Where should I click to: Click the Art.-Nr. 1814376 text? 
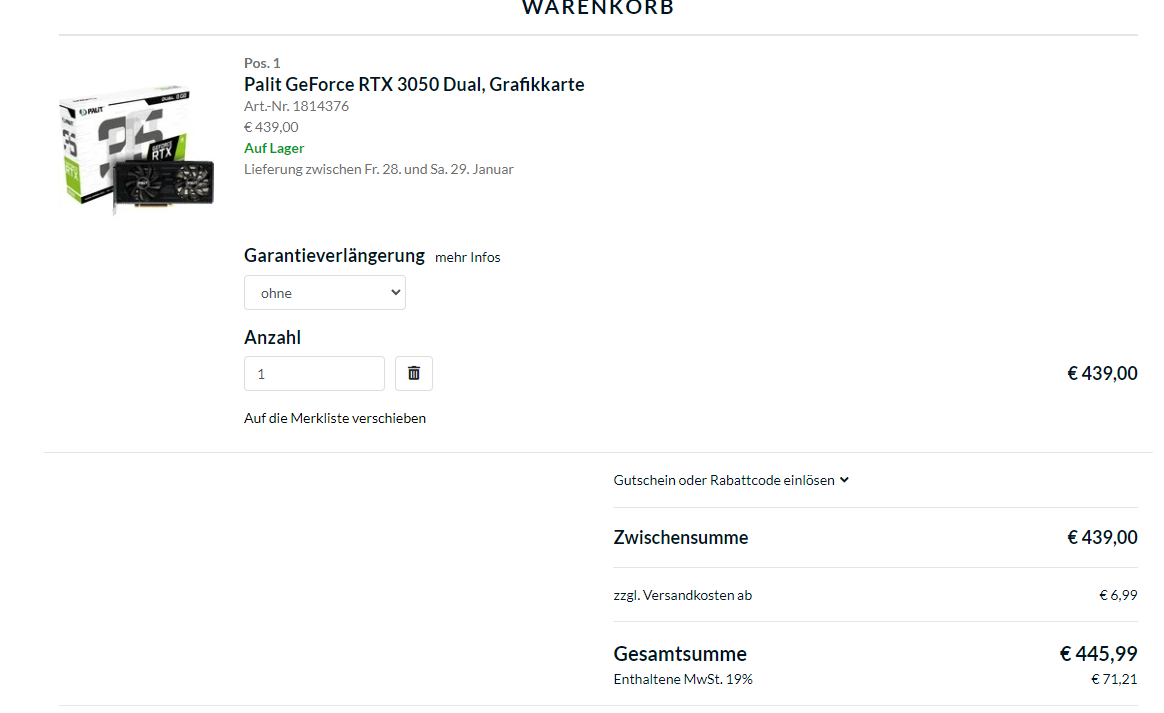(296, 106)
